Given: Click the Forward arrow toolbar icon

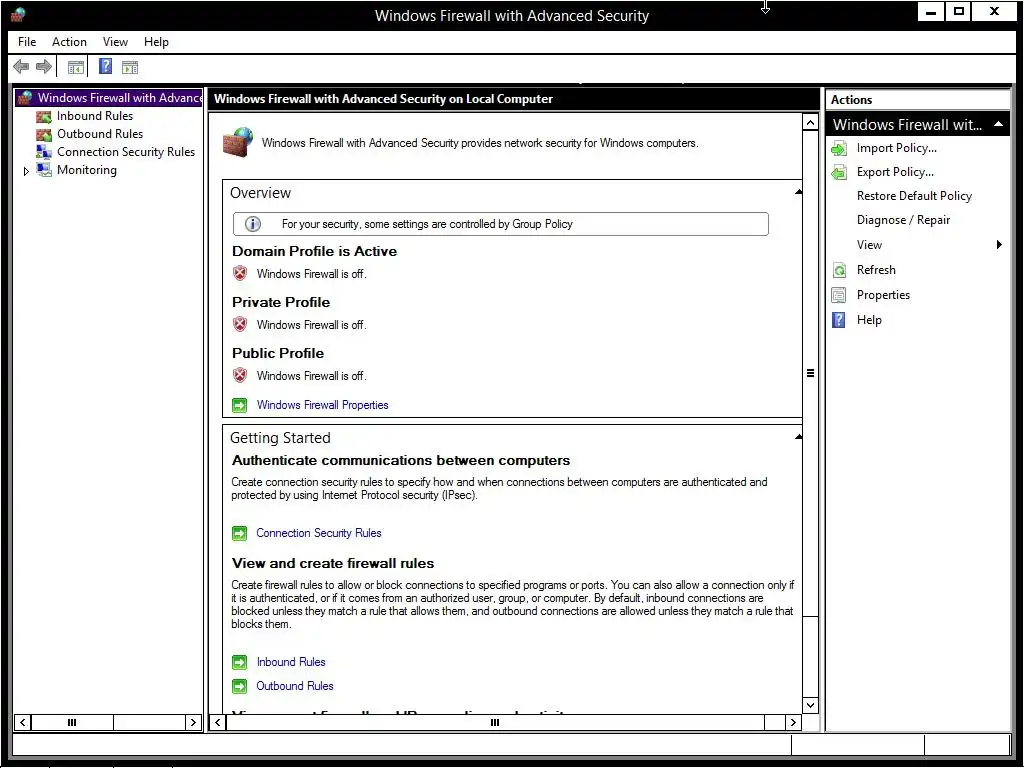Looking at the screenshot, I should click(x=44, y=67).
